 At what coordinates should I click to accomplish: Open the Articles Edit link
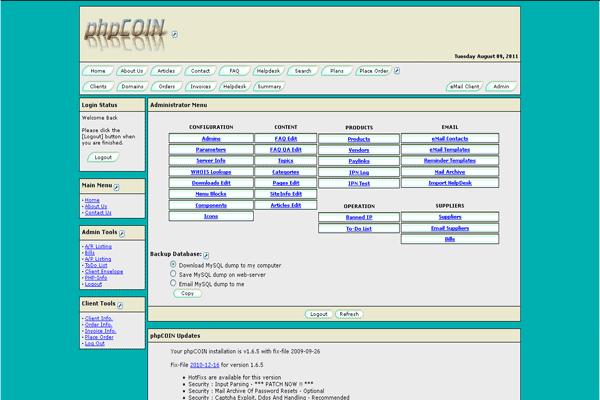click(285, 205)
